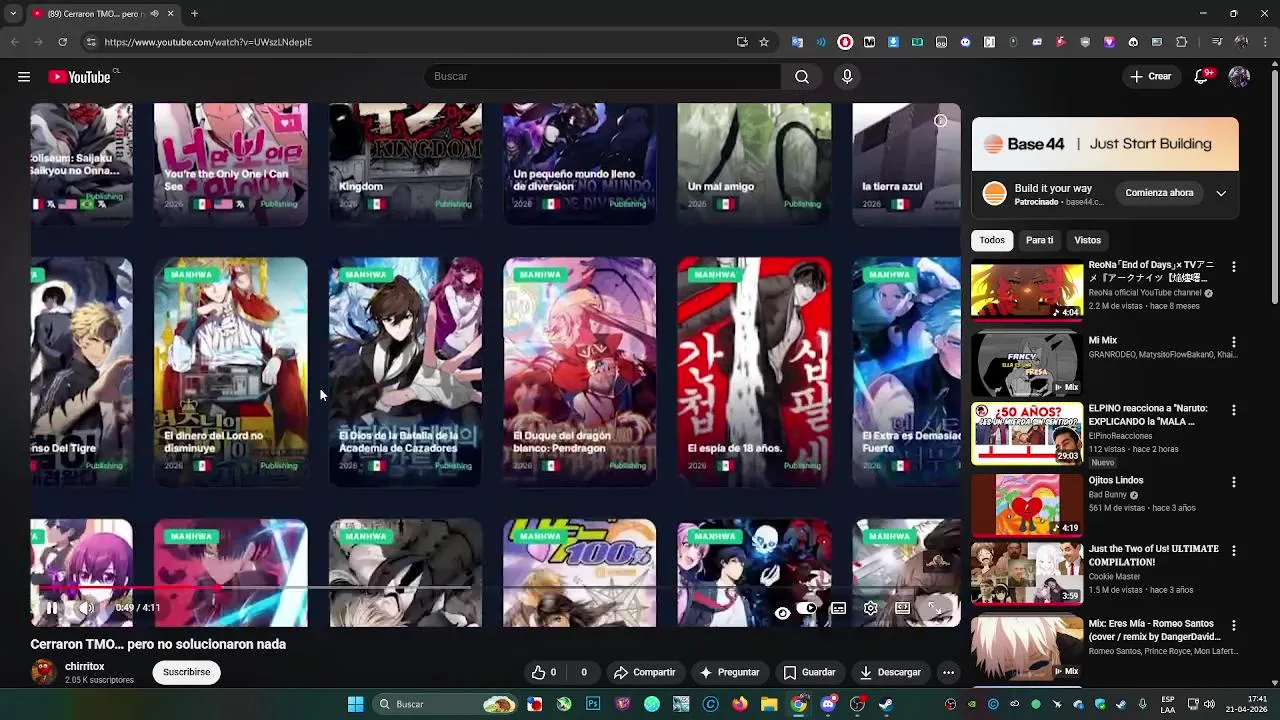Expand the Base44 ad chevron

tap(1221, 193)
